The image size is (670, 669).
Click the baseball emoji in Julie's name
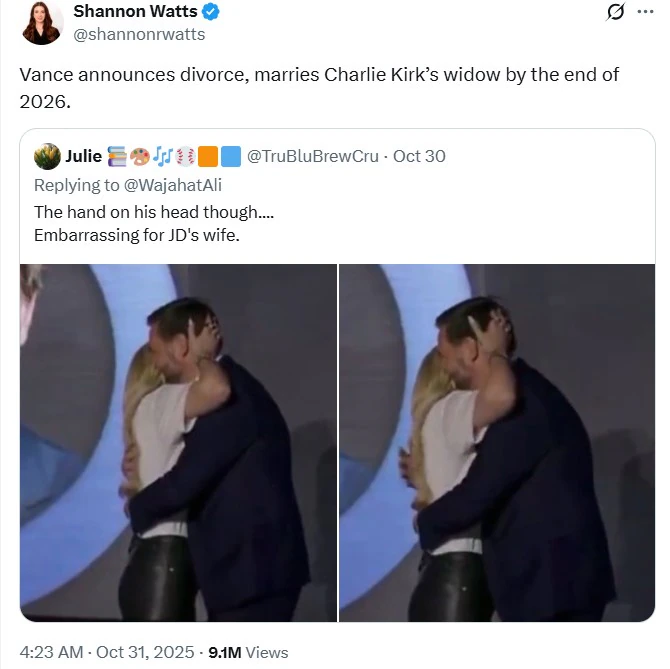click(x=185, y=157)
